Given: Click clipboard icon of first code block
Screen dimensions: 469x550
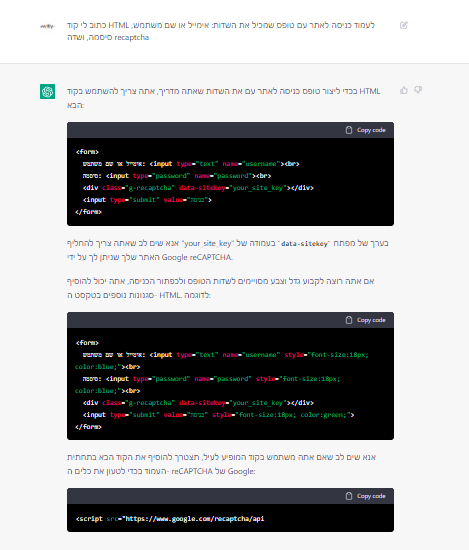Looking at the screenshot, I should point(349,130).
